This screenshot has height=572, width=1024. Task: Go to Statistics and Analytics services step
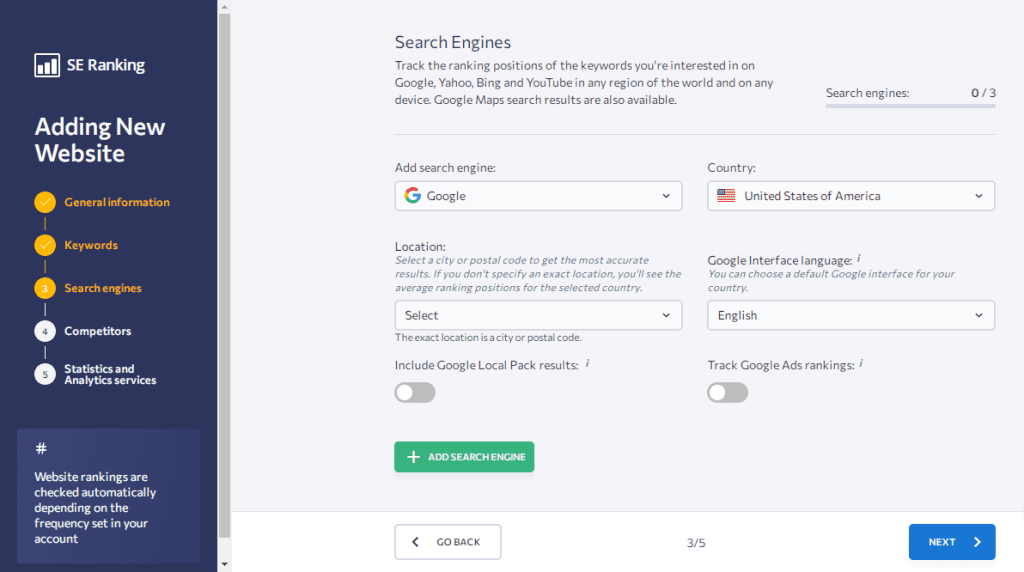click(110, 374)
